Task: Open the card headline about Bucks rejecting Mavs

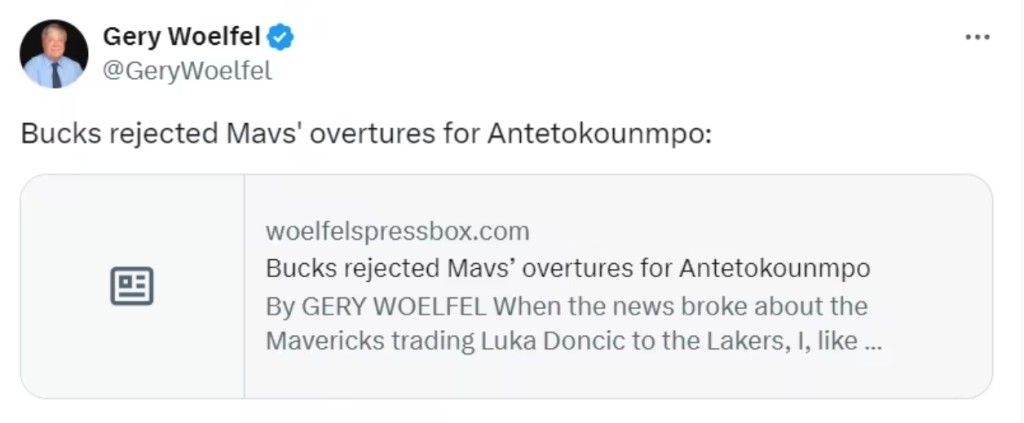Action: (x=567, y=268)
